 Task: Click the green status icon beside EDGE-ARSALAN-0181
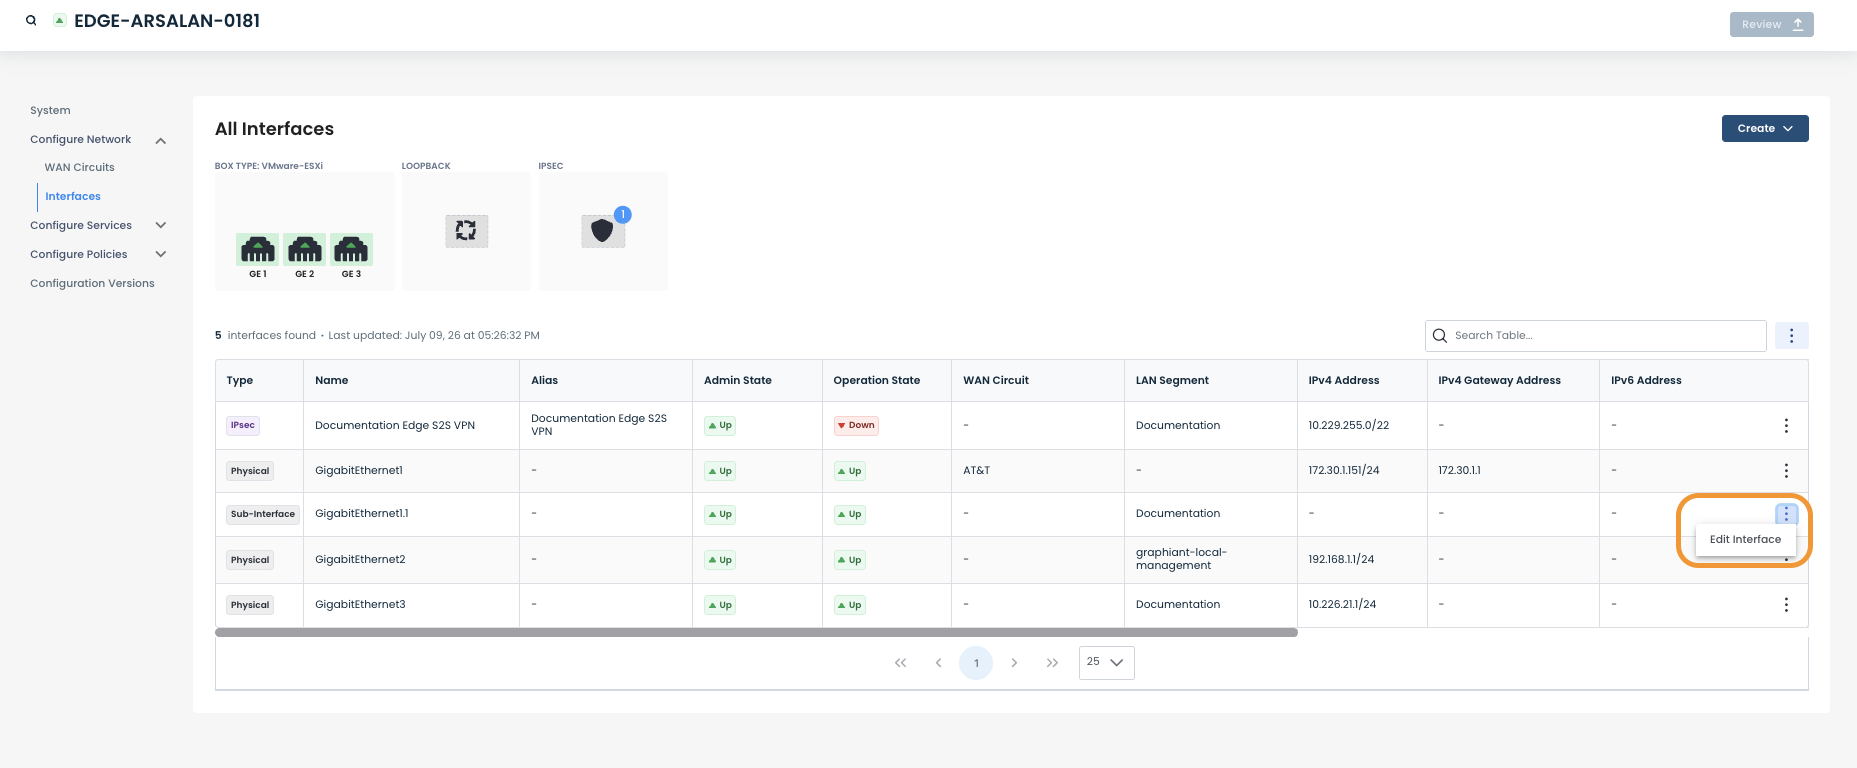tap(60, 20)
